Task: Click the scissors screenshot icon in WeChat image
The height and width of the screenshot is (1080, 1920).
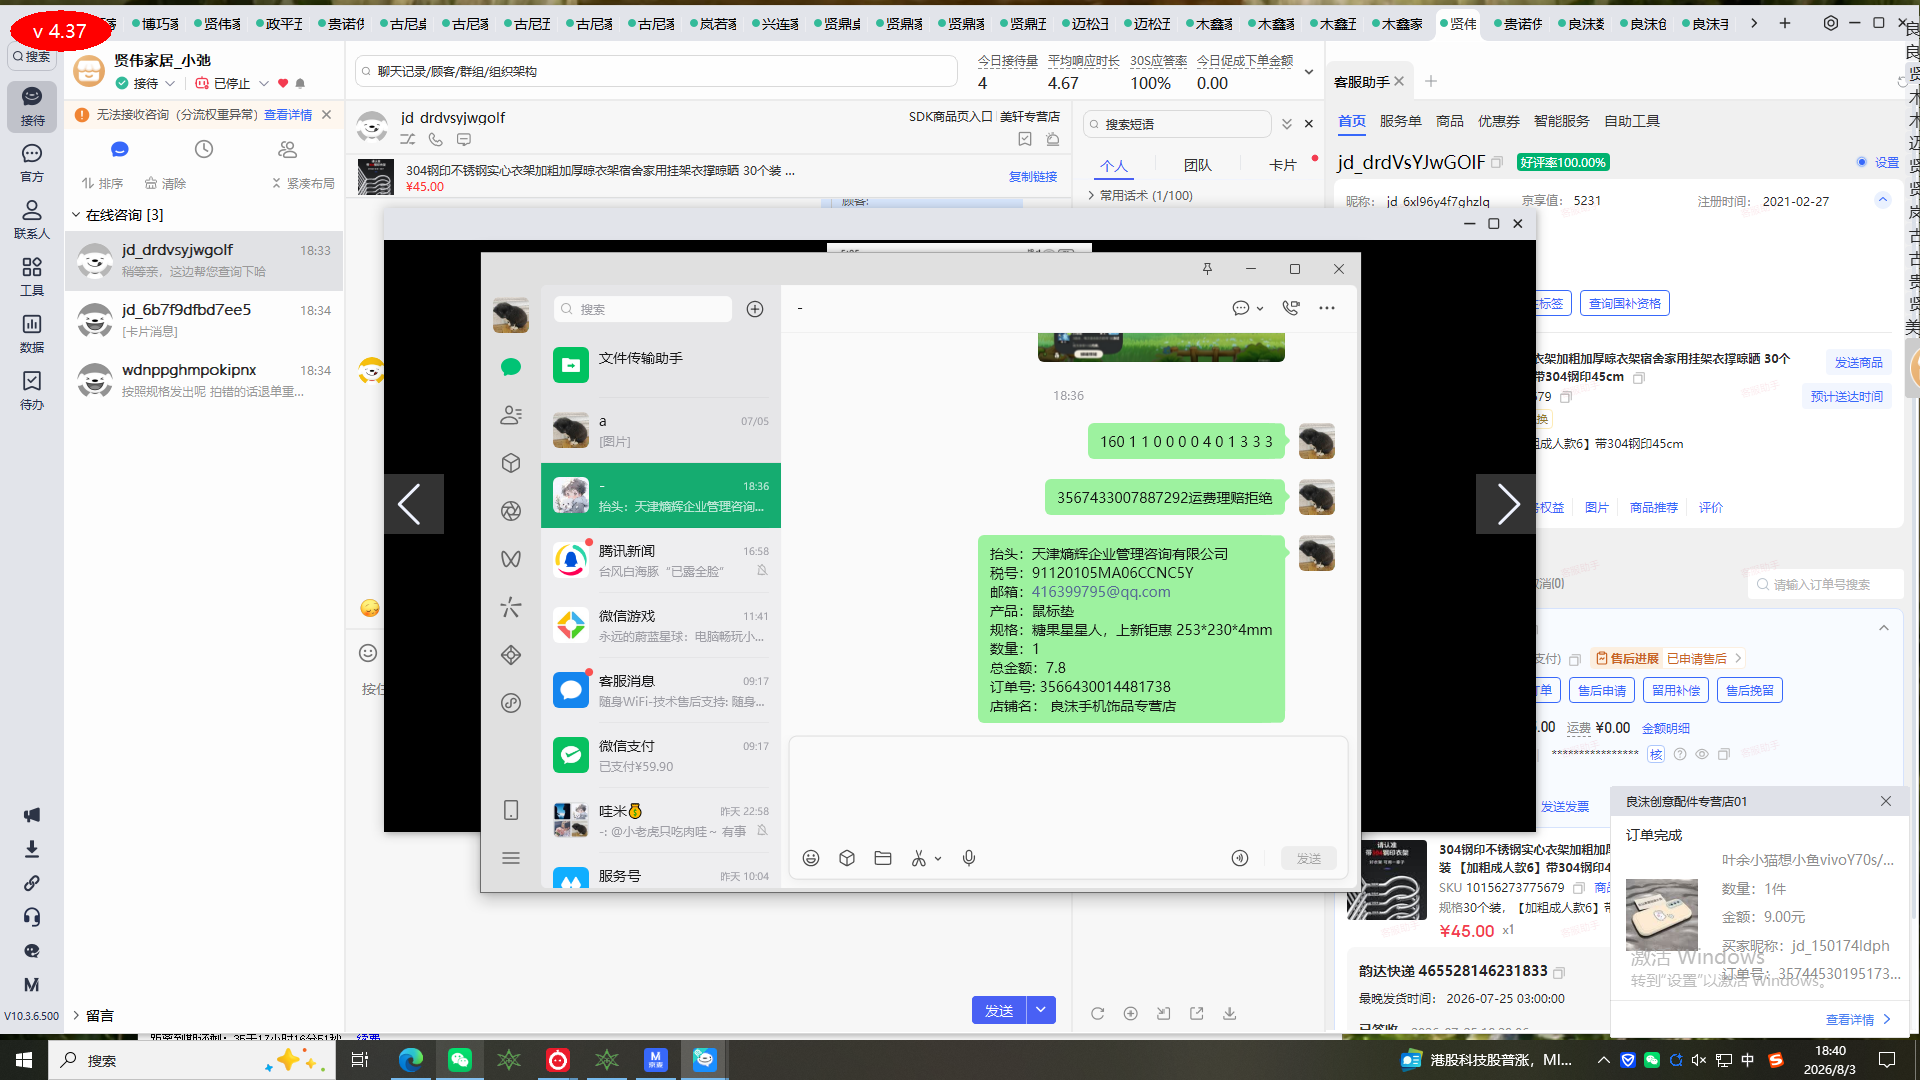Action: point(919,858)
